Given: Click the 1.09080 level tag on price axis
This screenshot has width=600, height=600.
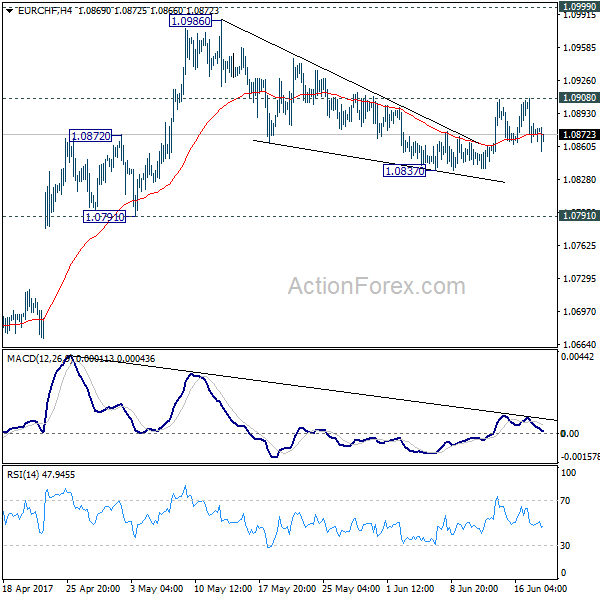Looking at the screenshot, I should 579,98.
